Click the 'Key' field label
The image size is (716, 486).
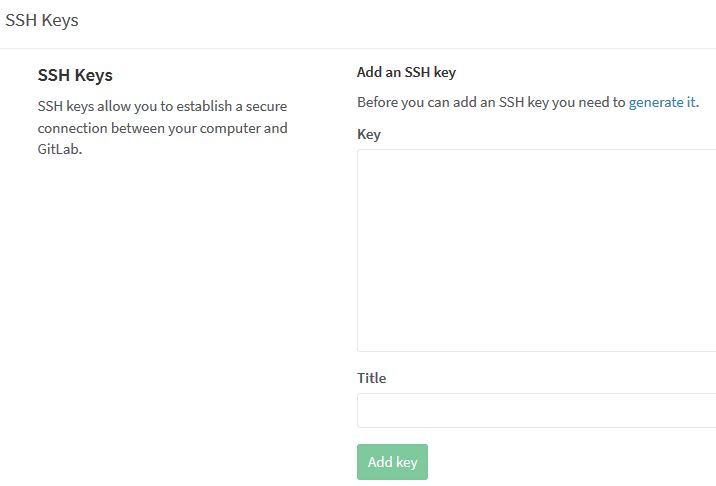(369, 134)
